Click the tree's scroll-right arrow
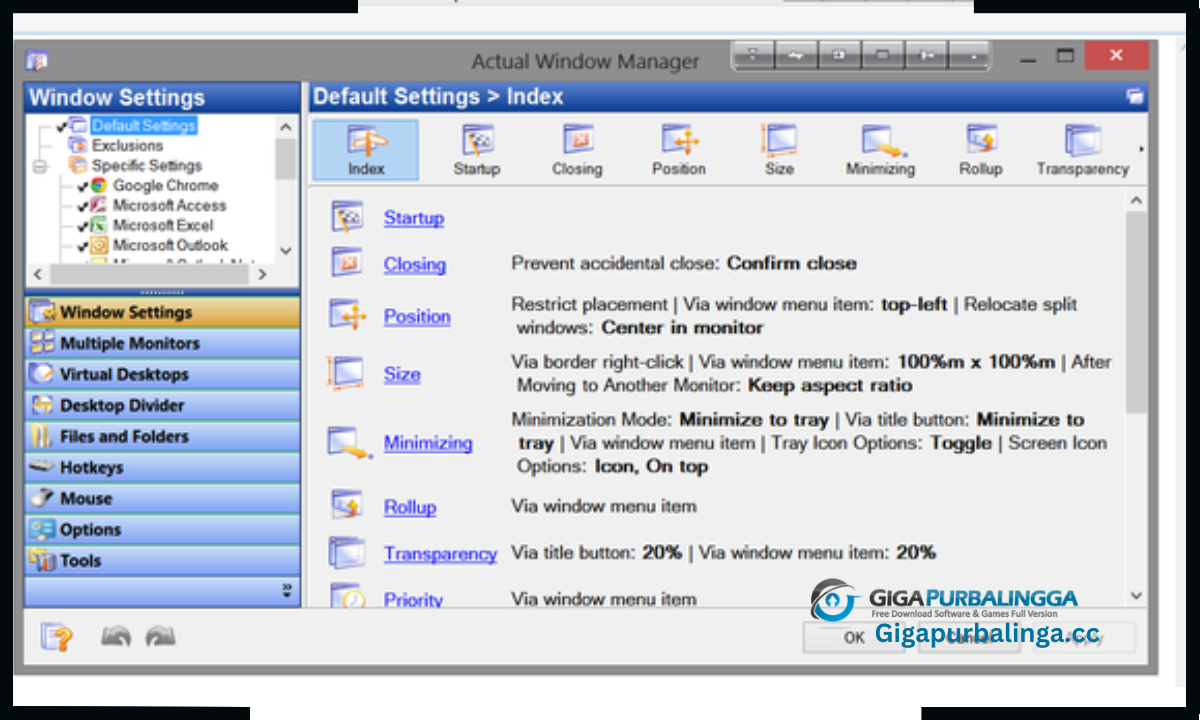Viewport: 1200px width, 720px height. (x=262, y=273)
